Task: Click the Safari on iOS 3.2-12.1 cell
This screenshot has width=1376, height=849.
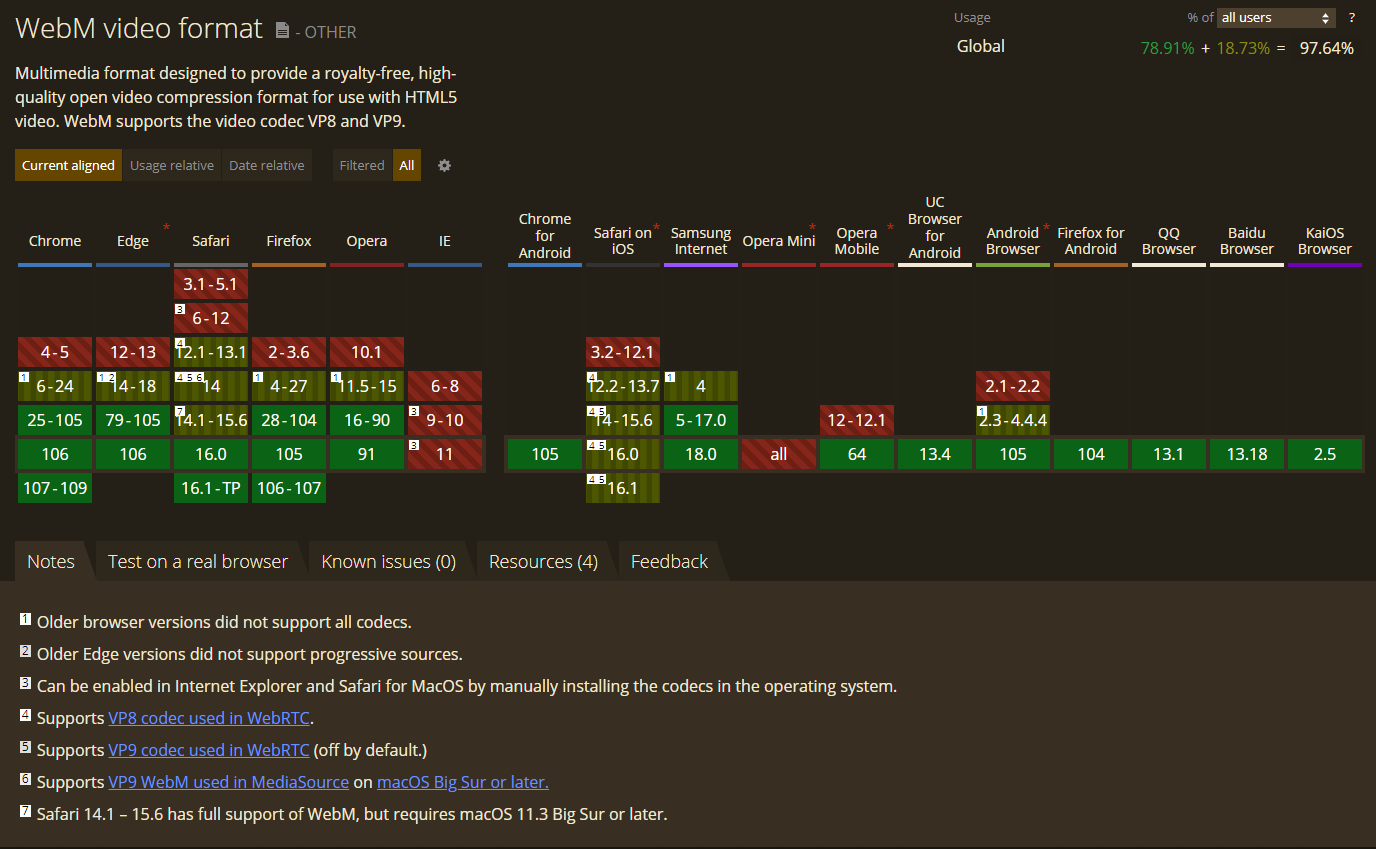Action: point(623,352)
